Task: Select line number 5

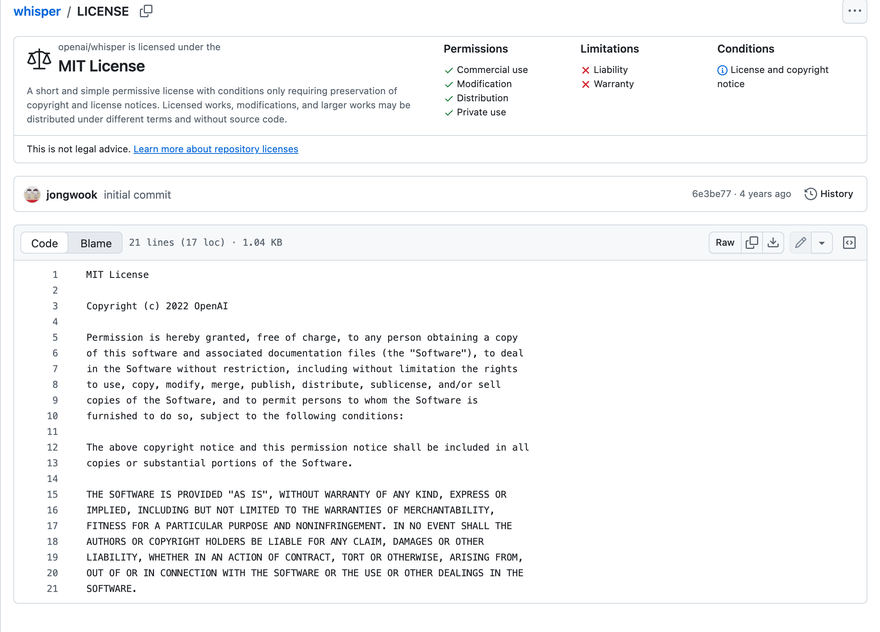Action: pos(55,337)
